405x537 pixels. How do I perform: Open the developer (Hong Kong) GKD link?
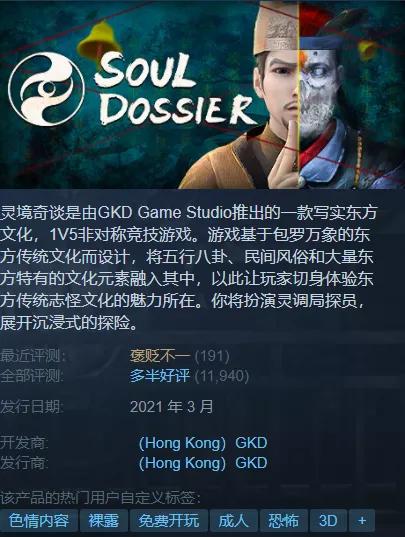203,443
